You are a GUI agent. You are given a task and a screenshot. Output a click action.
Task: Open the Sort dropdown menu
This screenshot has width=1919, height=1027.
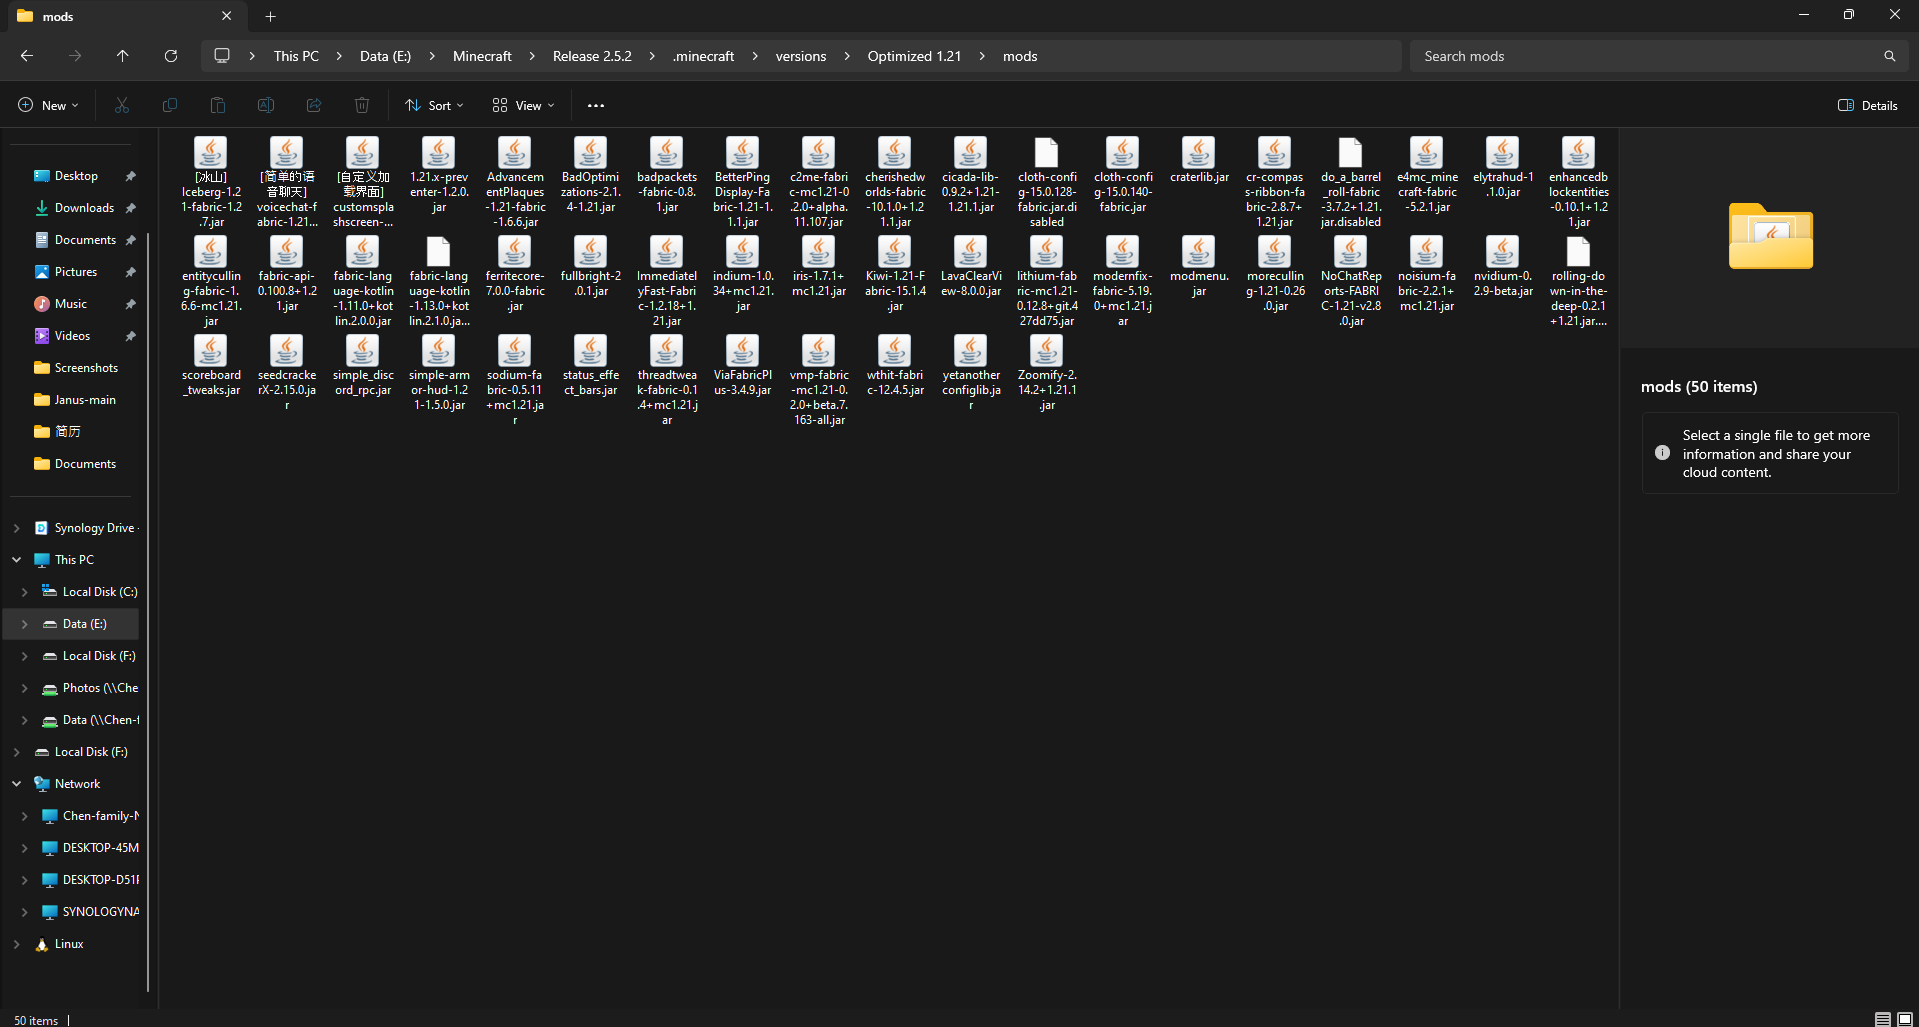pos(434,105)
